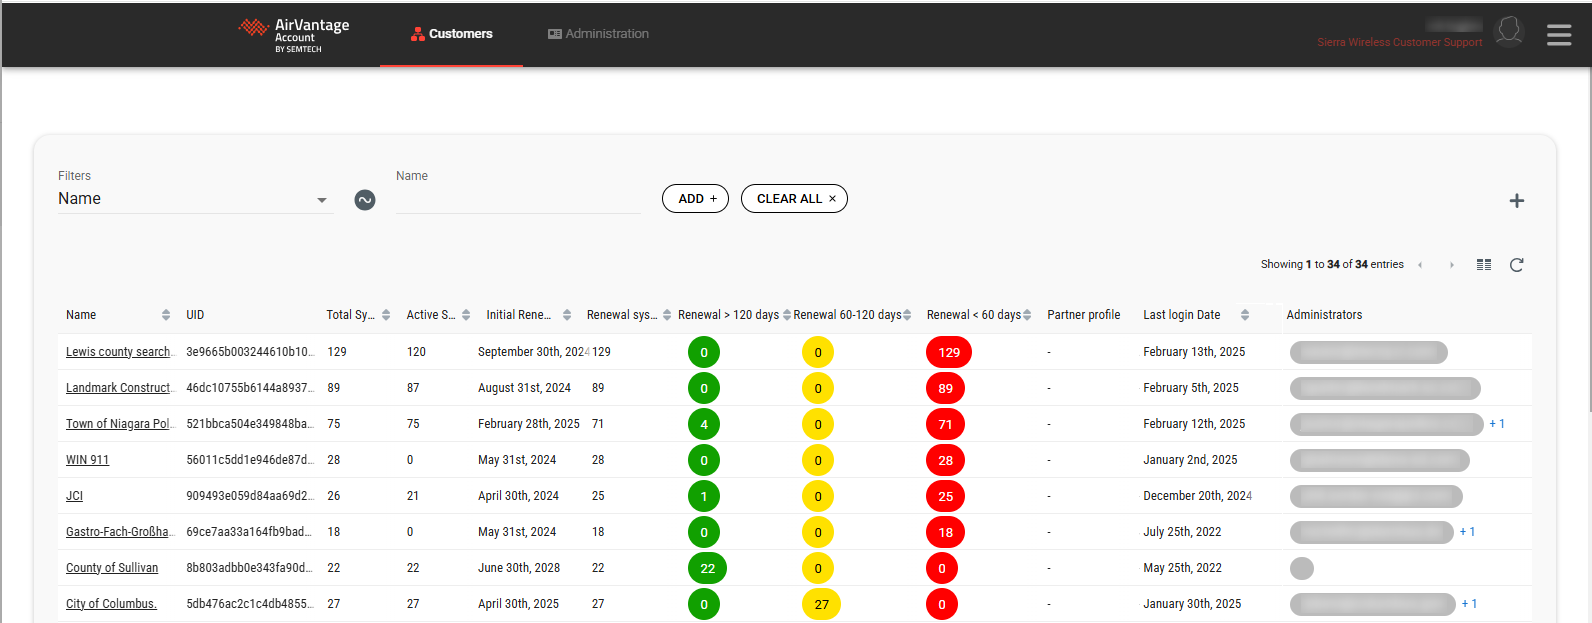Click the AirVantage Account logo
This screenshot has height=623, width=1592.
point(294,34)
